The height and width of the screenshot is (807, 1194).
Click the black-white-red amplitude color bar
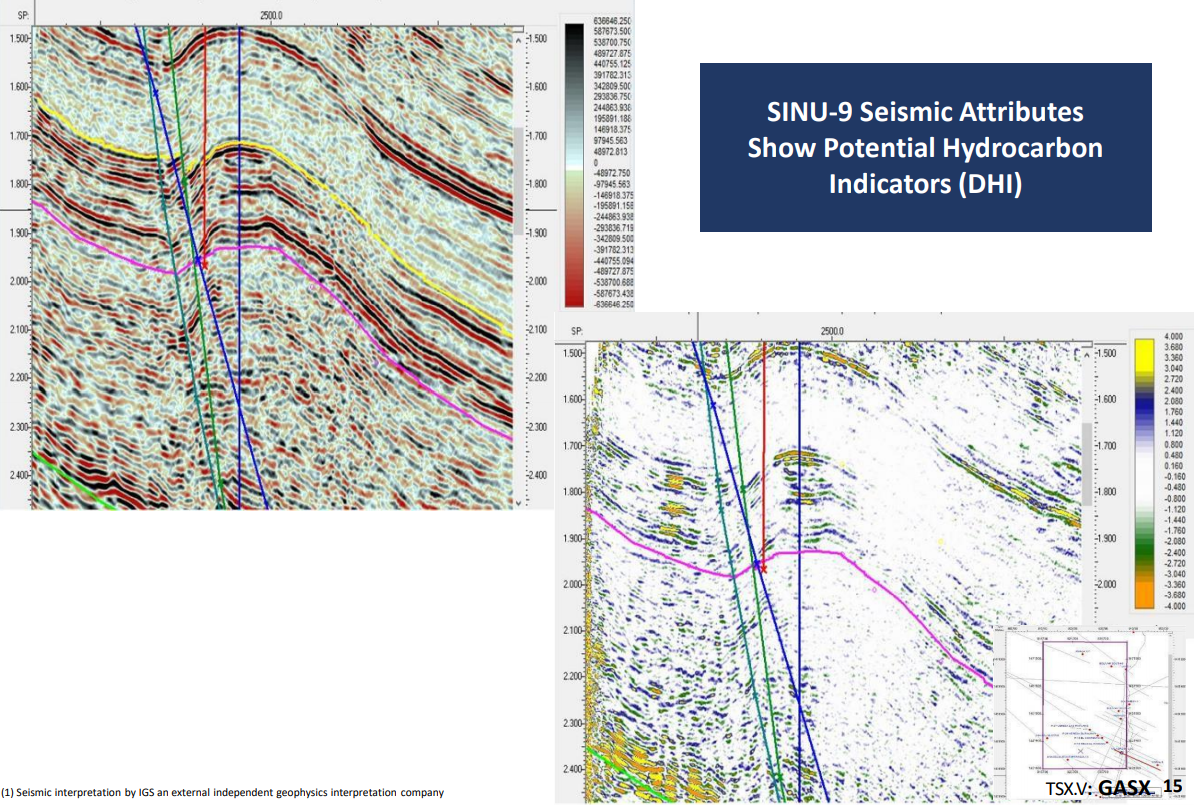click(x=574, y=165)
